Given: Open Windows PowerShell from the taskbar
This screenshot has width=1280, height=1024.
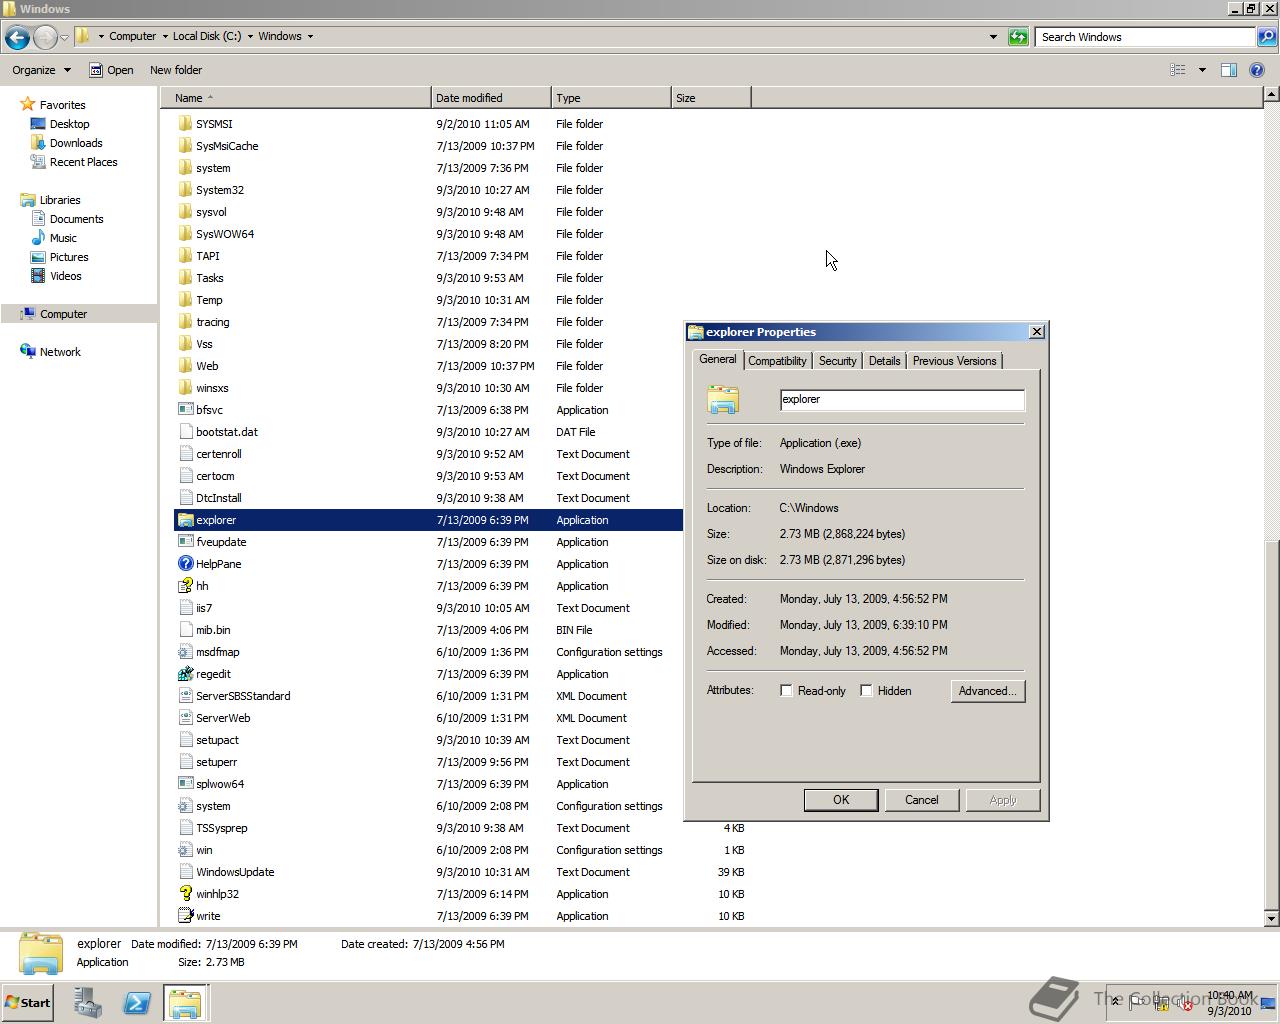Looking at the screenshot, I should pos(137,1003).
